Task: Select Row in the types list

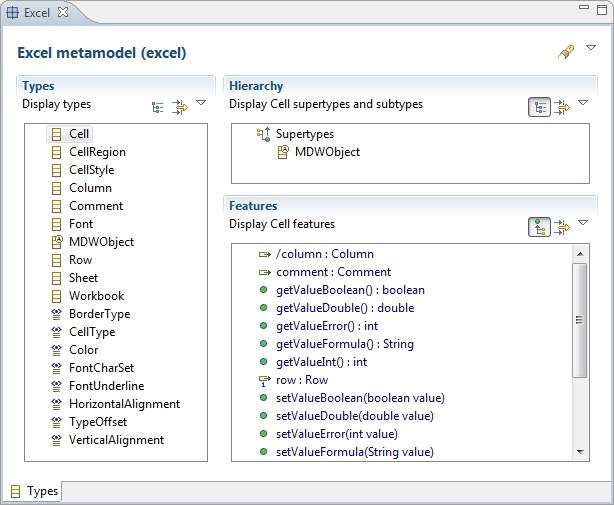Action: point(80,260)
